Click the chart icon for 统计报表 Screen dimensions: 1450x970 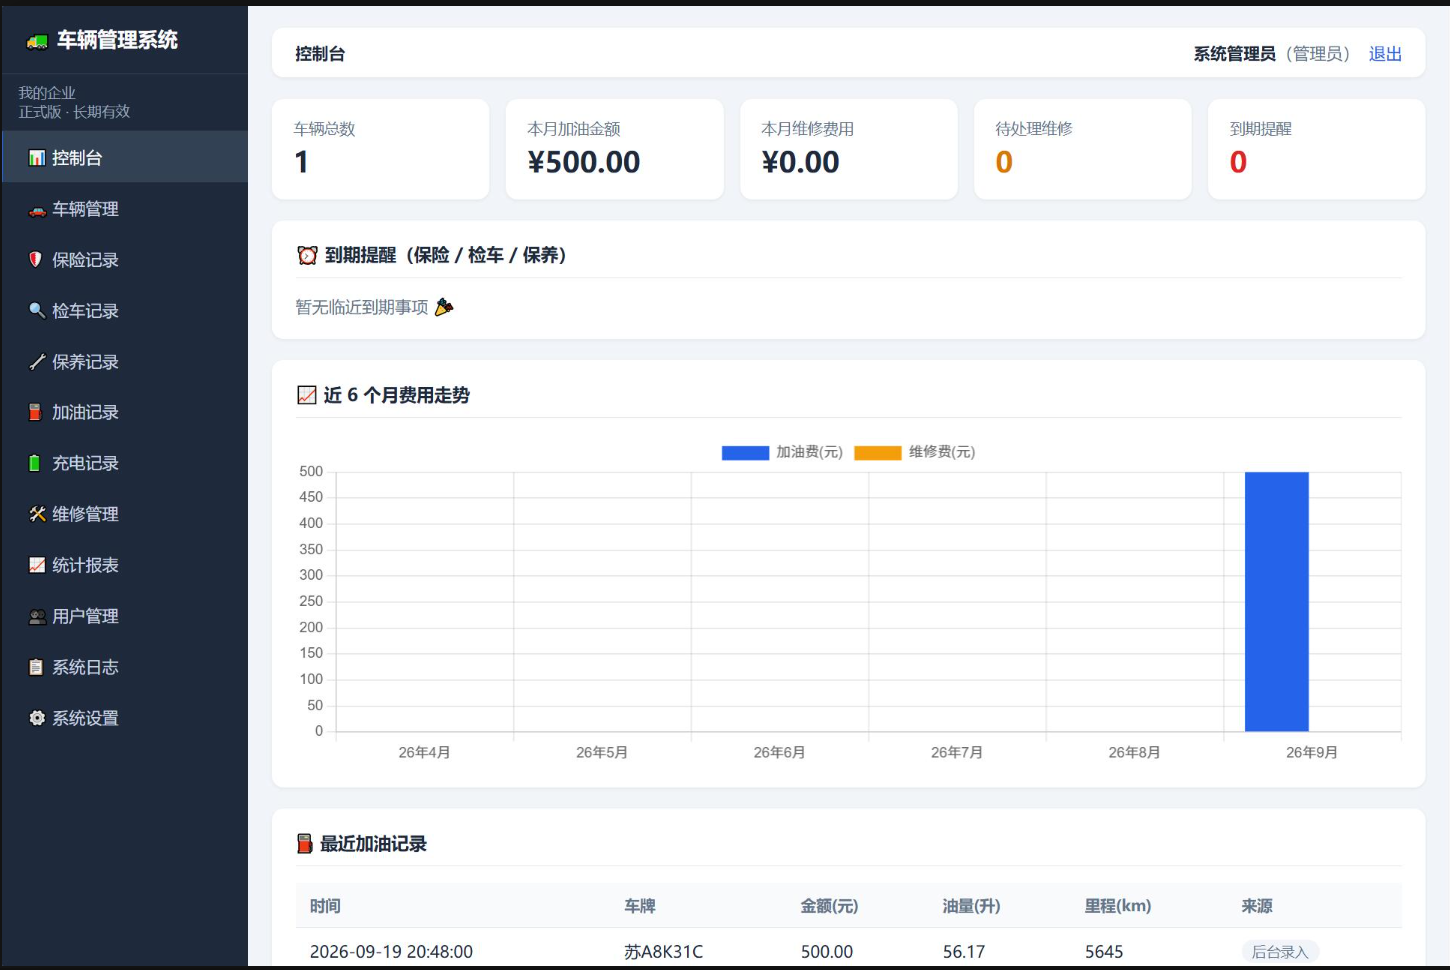tap(37, 565)
